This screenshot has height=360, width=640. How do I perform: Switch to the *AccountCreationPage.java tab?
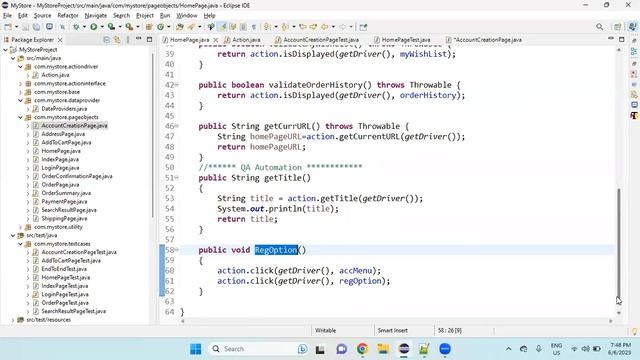(x=488, y=40)
